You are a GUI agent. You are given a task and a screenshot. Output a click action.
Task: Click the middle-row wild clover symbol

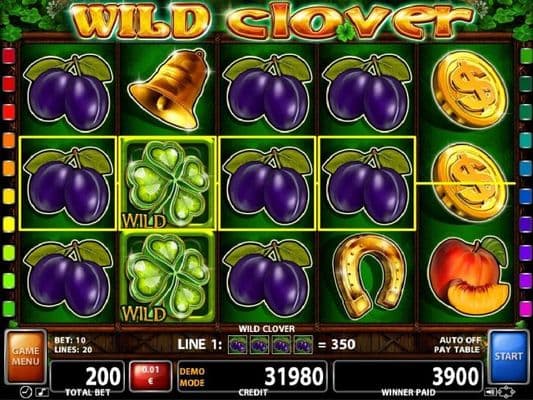point(168,184)
